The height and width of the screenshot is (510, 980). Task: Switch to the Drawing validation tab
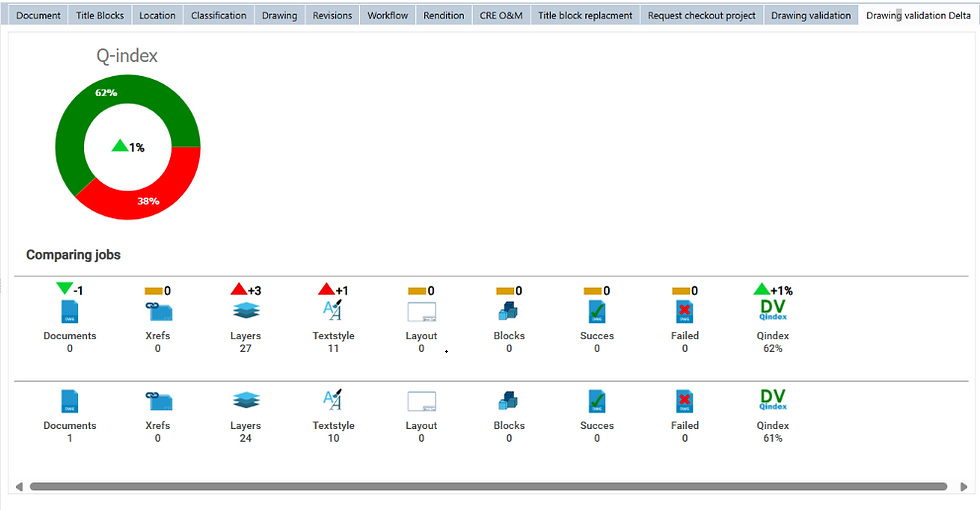[x=811, y=16]
